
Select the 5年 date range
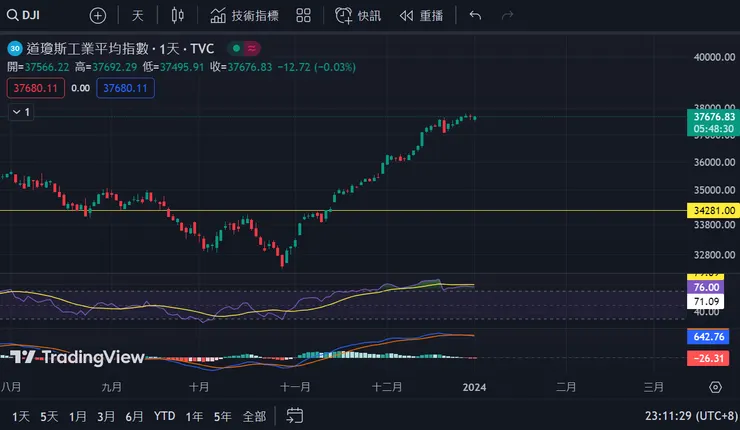click(x=222, y=416)
